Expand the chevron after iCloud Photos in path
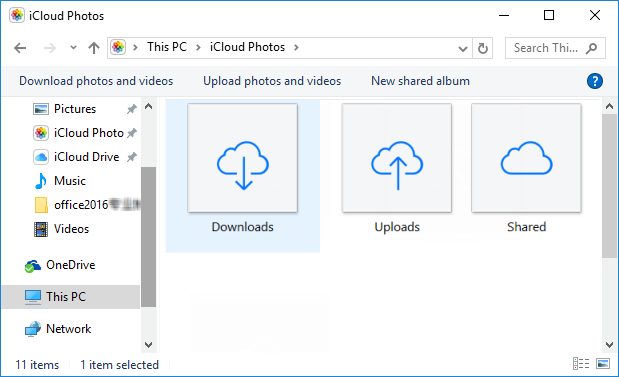619x377 pixels. click(x=296, y=48)
